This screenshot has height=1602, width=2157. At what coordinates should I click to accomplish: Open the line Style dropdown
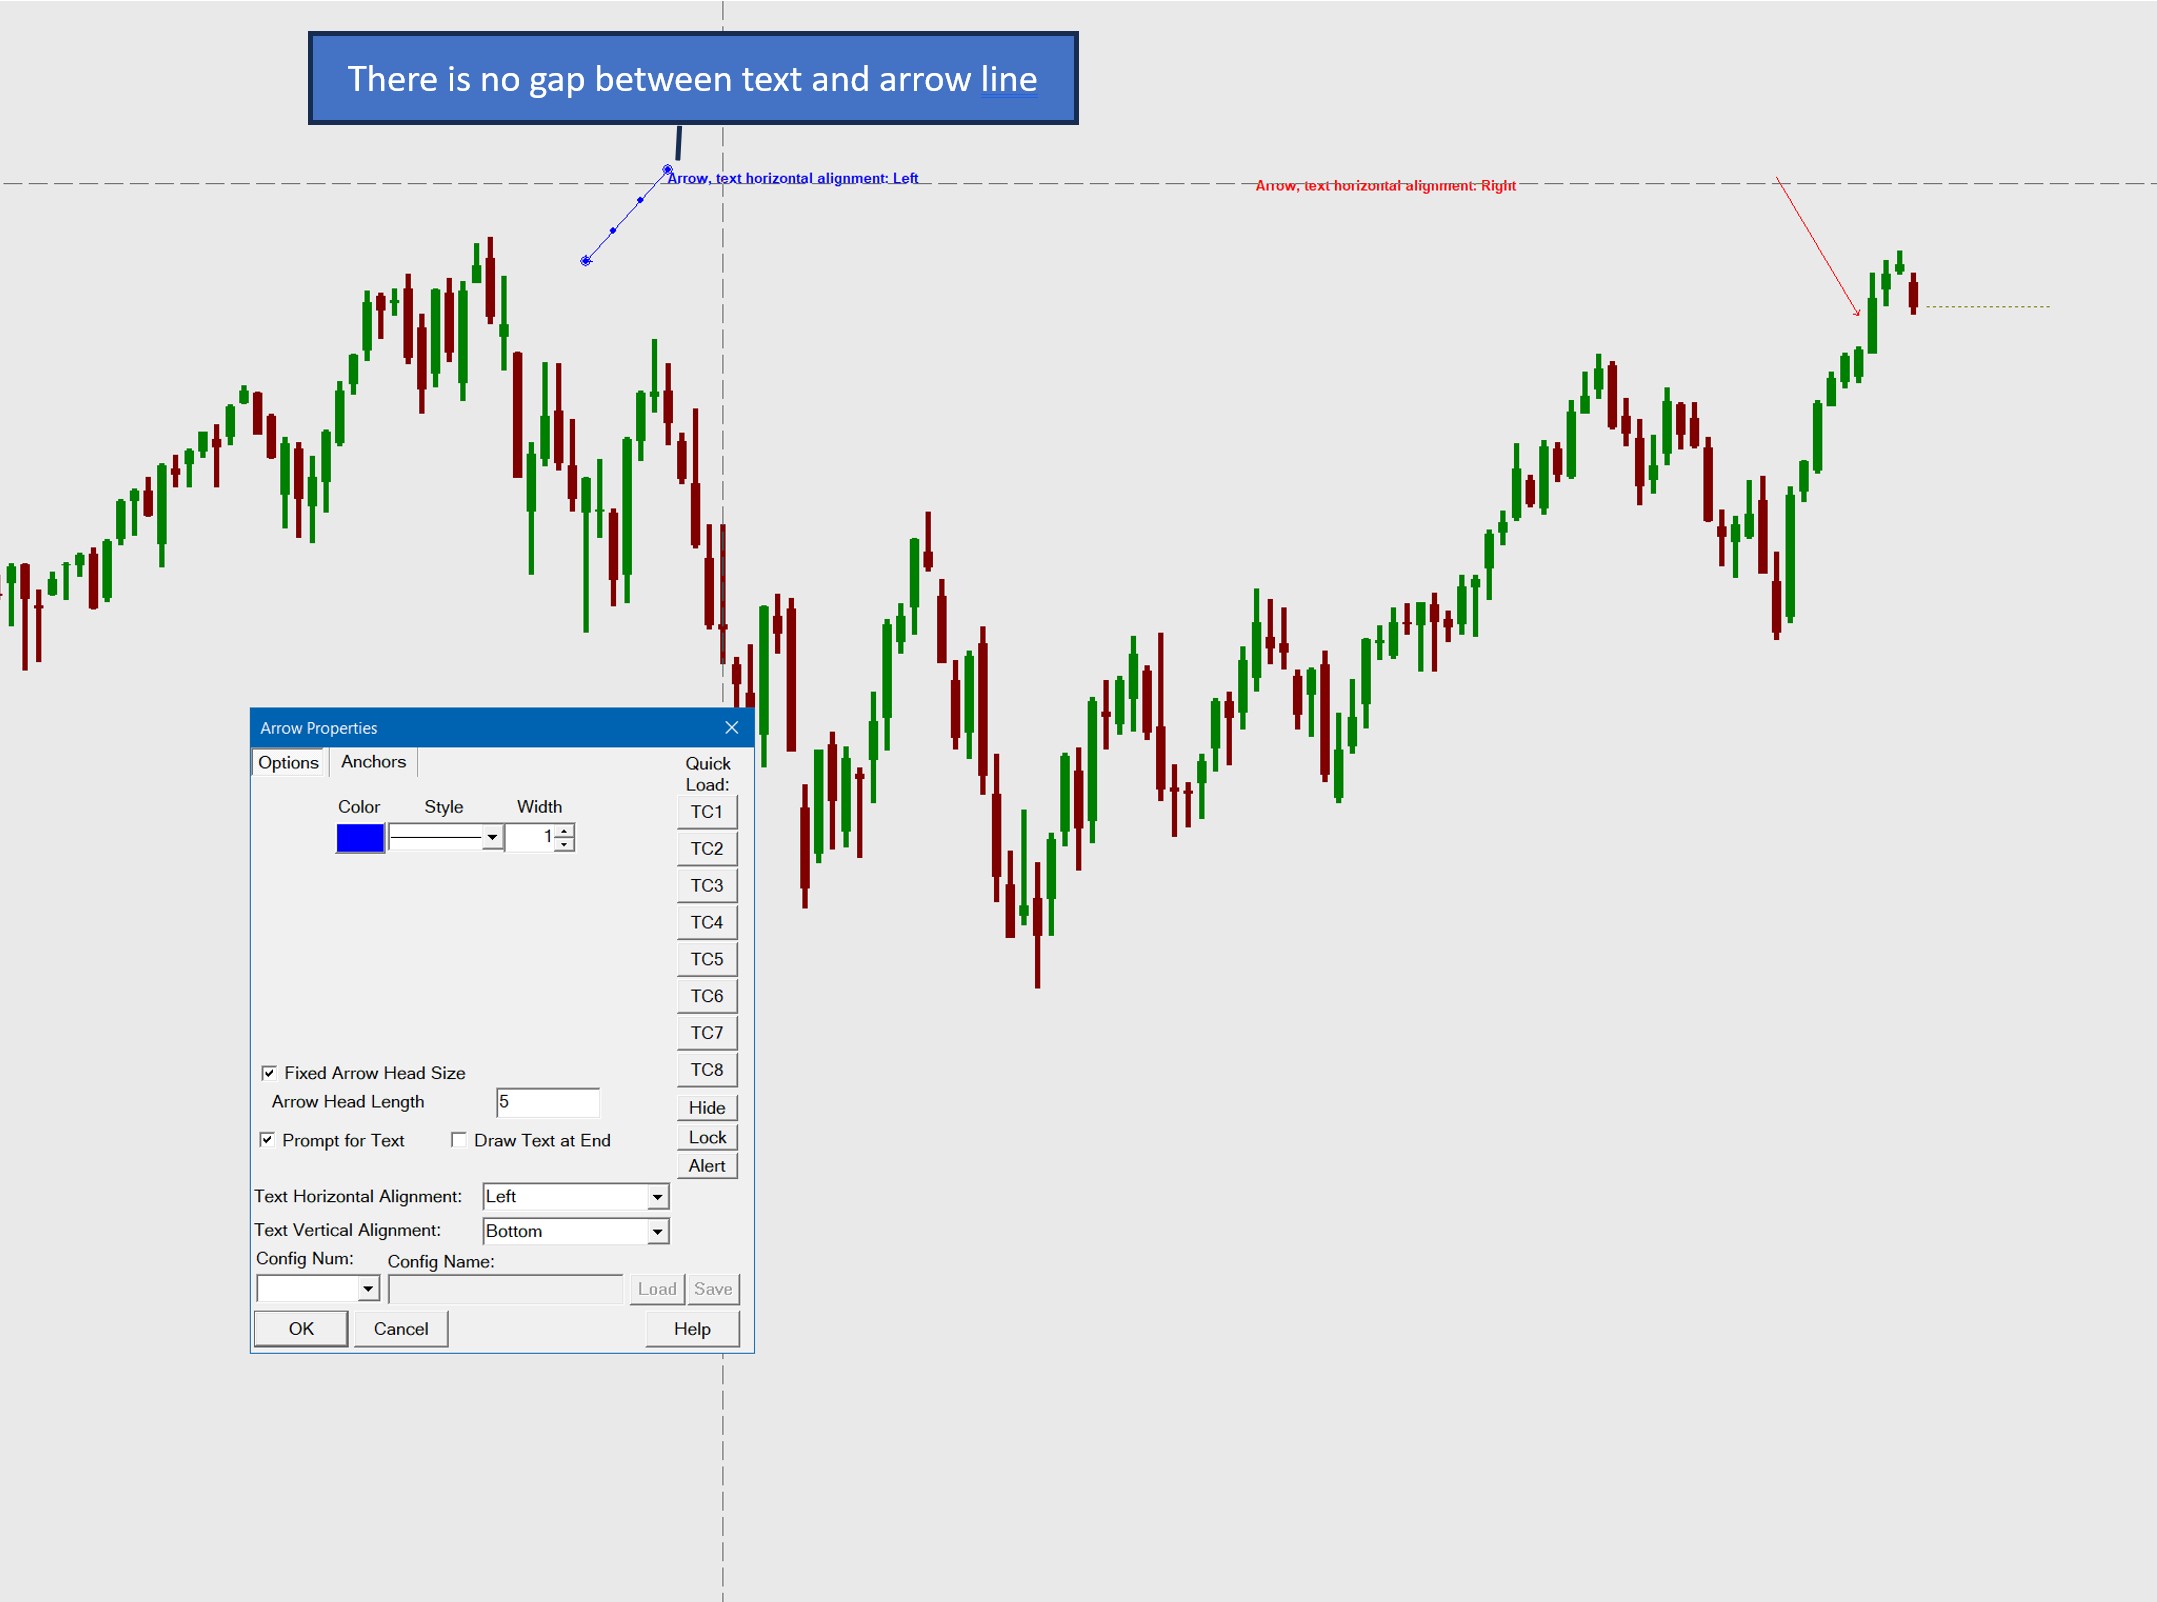[x=491, y=838]
